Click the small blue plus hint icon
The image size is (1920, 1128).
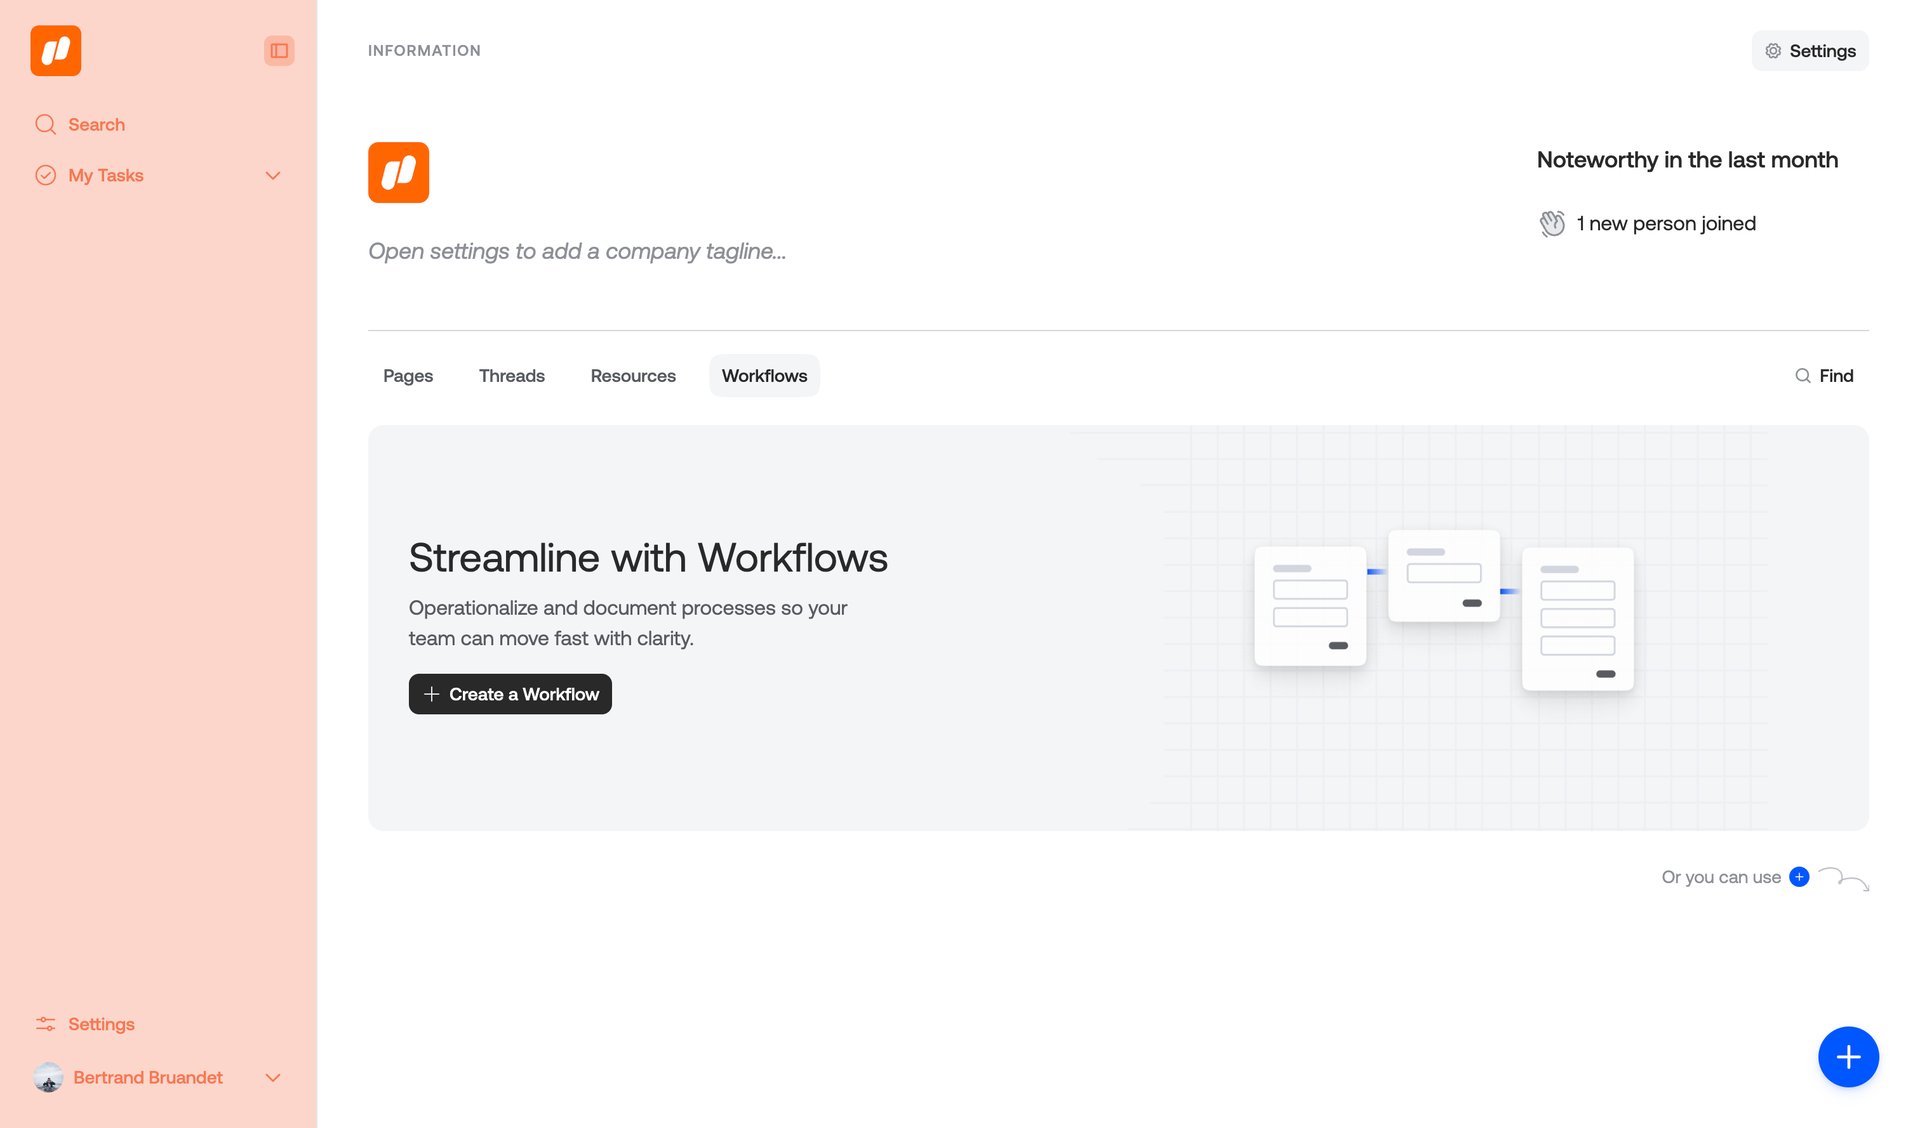[x=1799, y=877]
